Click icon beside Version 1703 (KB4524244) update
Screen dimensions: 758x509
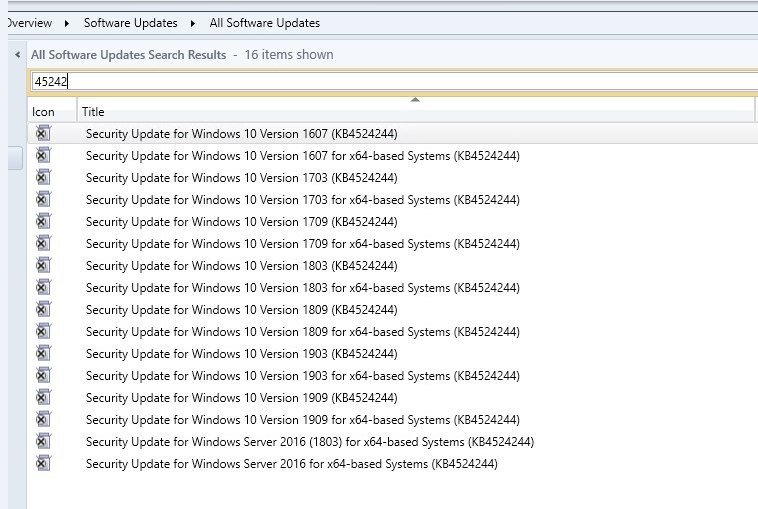click(x=43, y=177)
